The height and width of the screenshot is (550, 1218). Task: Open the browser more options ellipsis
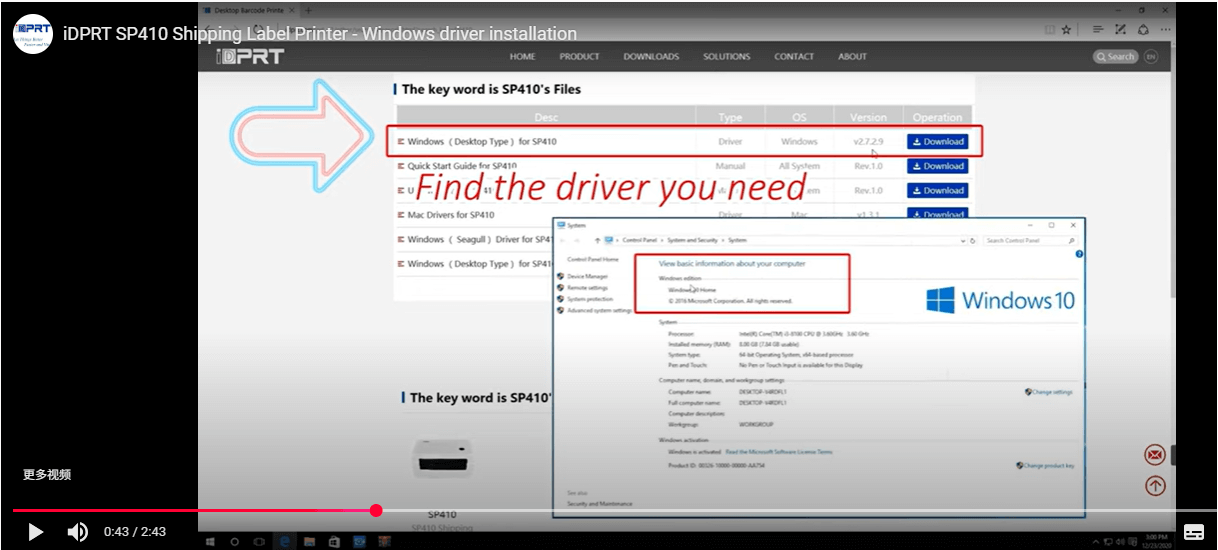coord(1164,30)
